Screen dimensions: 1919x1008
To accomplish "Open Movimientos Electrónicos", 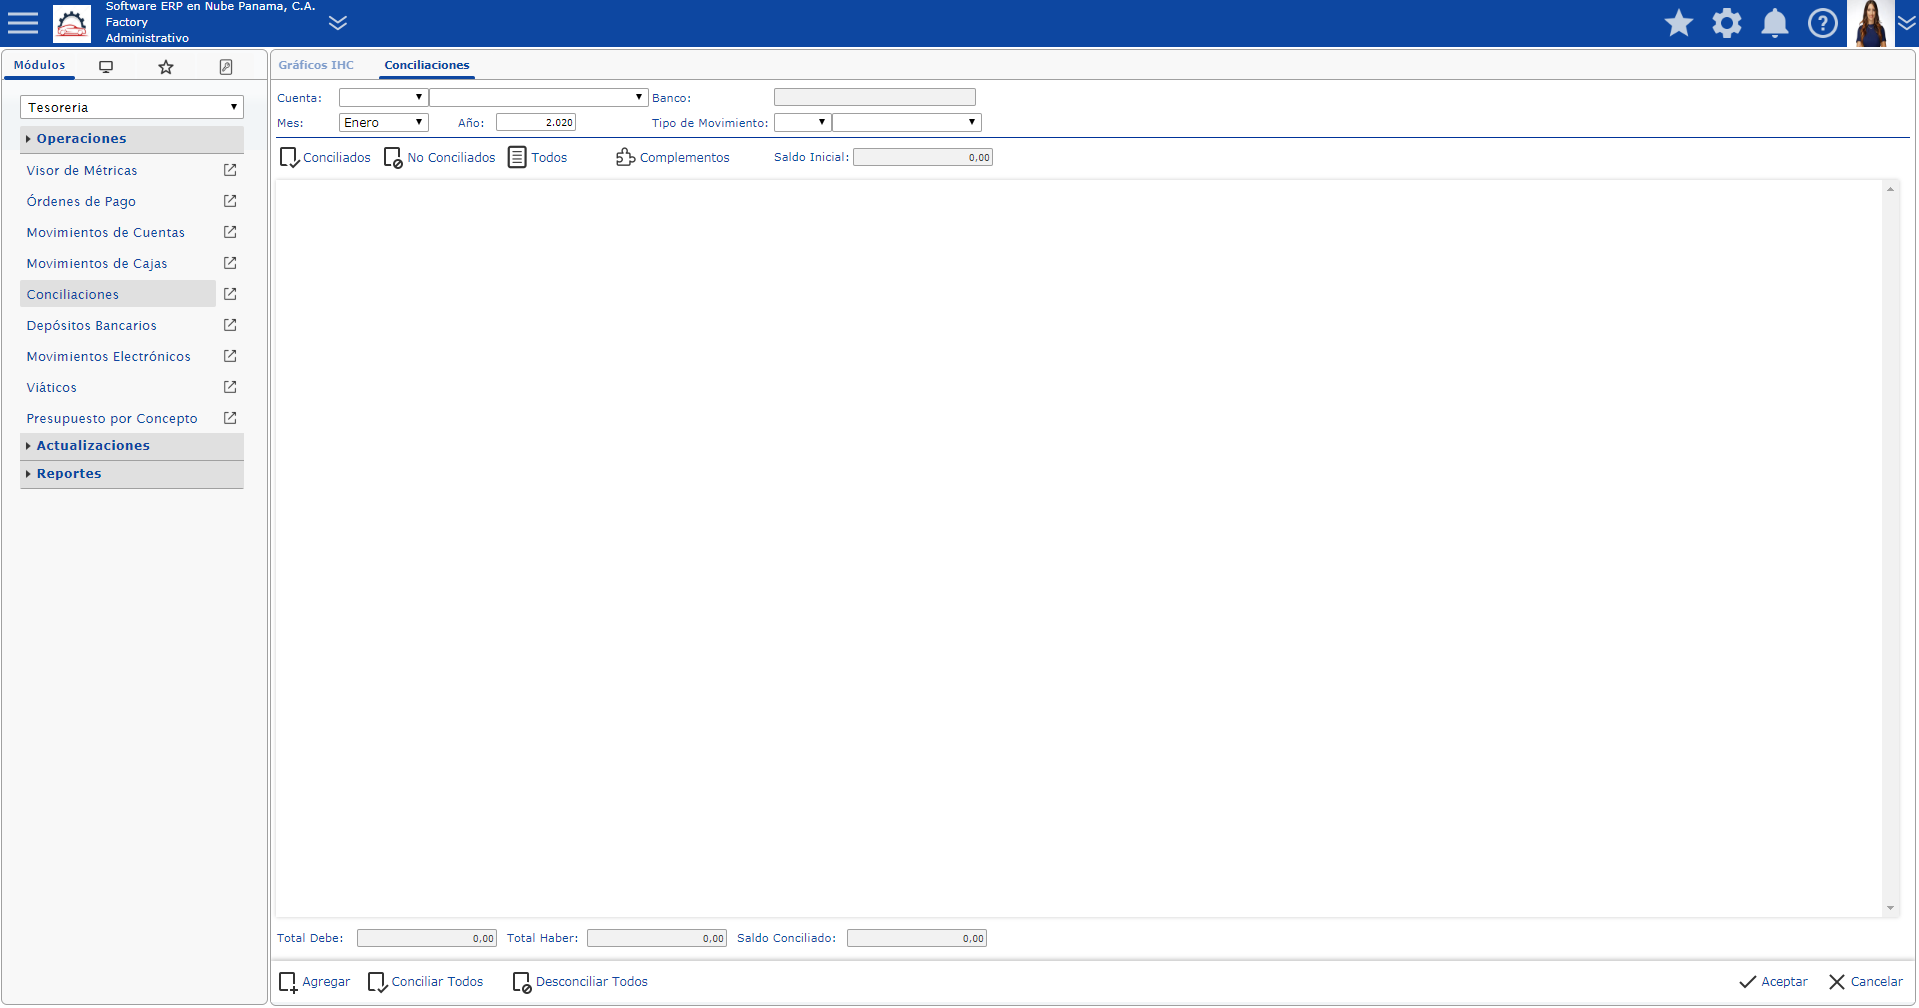I will tap(109, 357).
